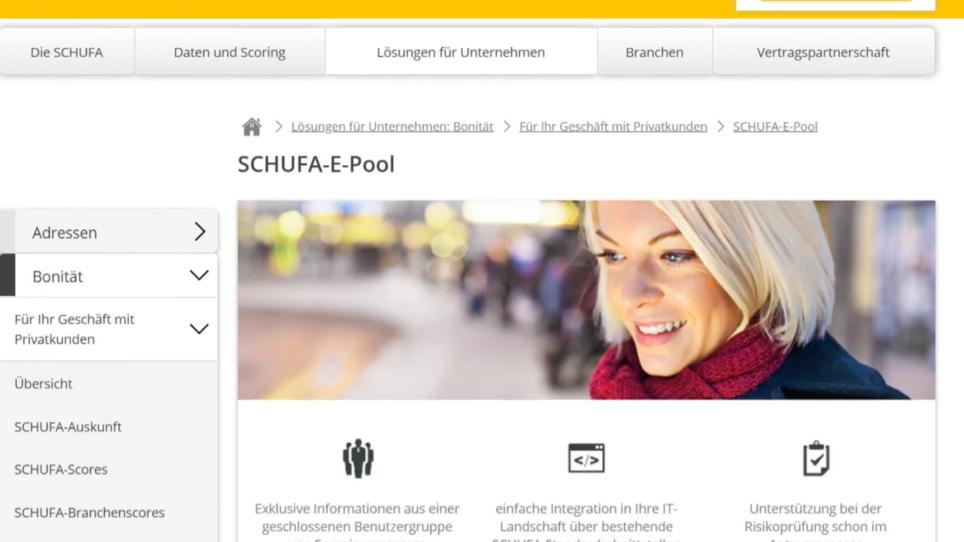Click the SCHUFA-E-Pool breadcrumb link
This screenshot has width=964, height=542.
[x=775, y=127]
